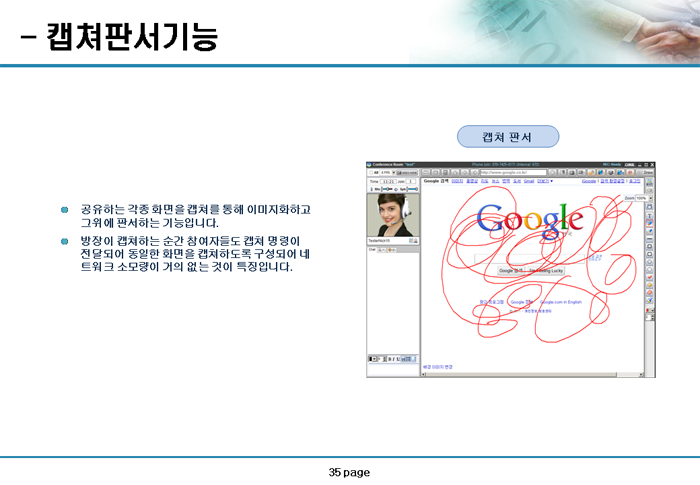700x485 pixels.
Task: Adjust the pen thickness stepper
Action: point(650,318)
